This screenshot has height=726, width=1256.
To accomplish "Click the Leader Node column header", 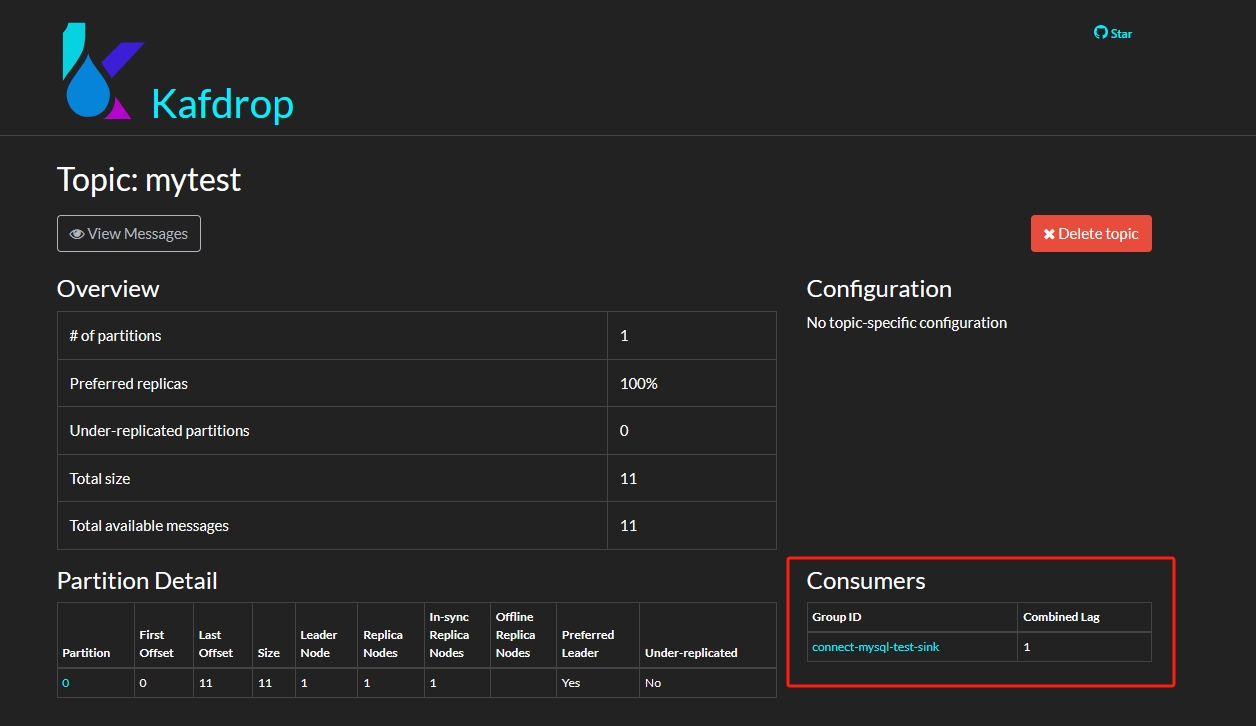I will click(x=318, y=644).
